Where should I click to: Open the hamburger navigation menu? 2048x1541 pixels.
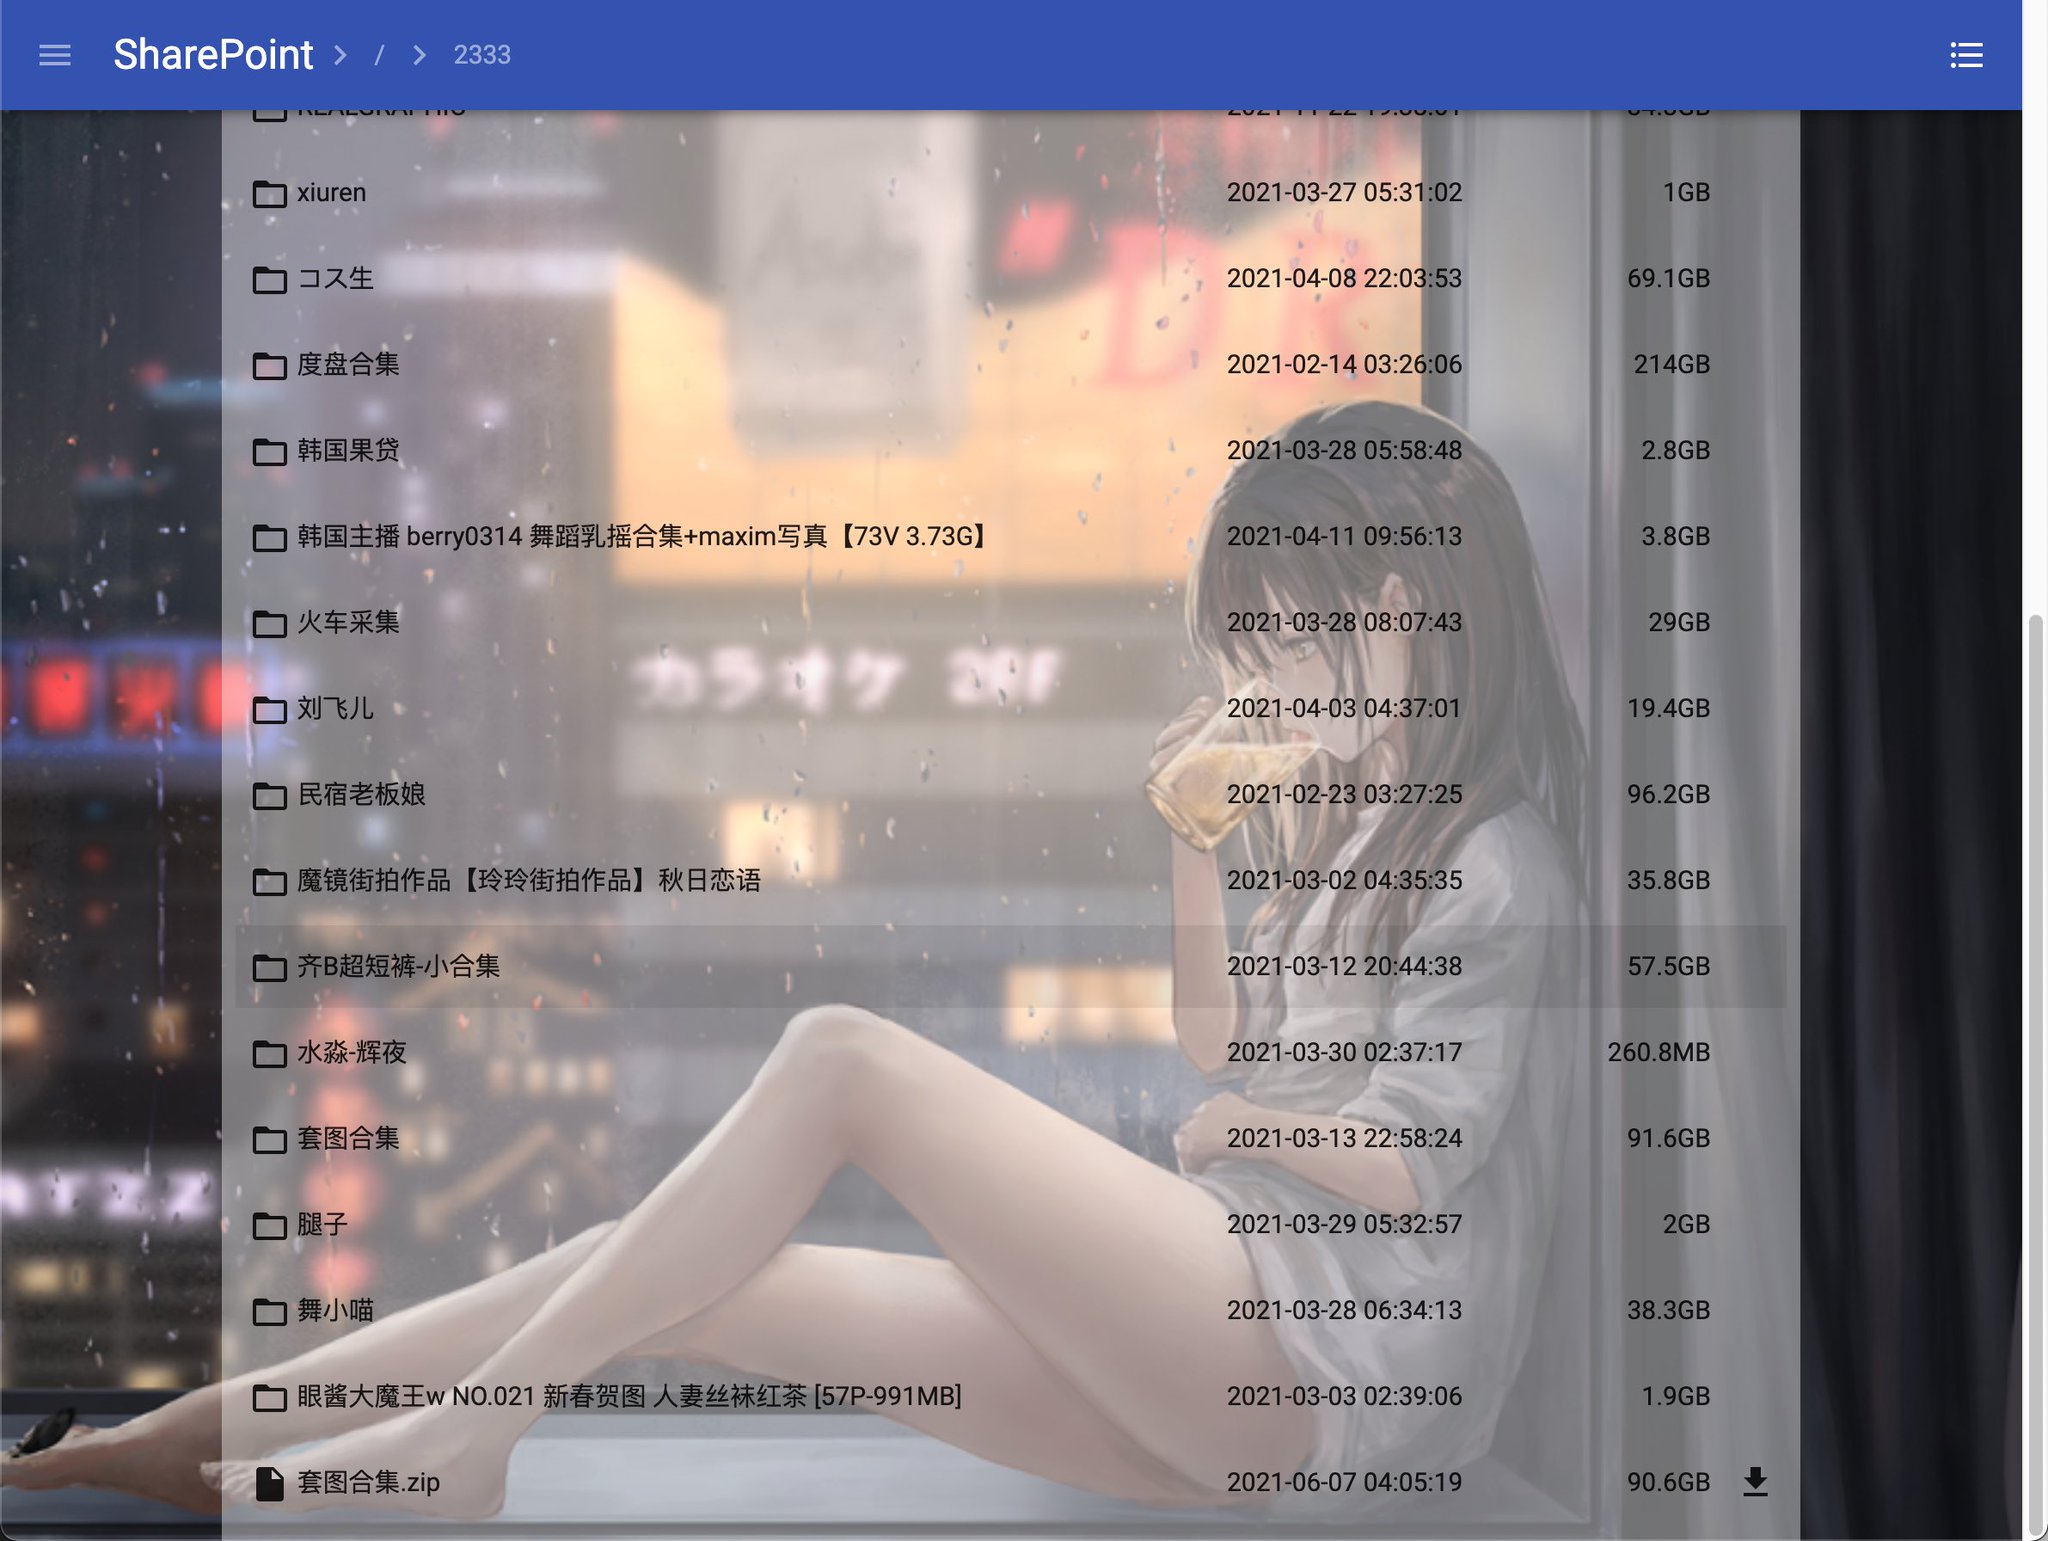click(x=54, y=55)
